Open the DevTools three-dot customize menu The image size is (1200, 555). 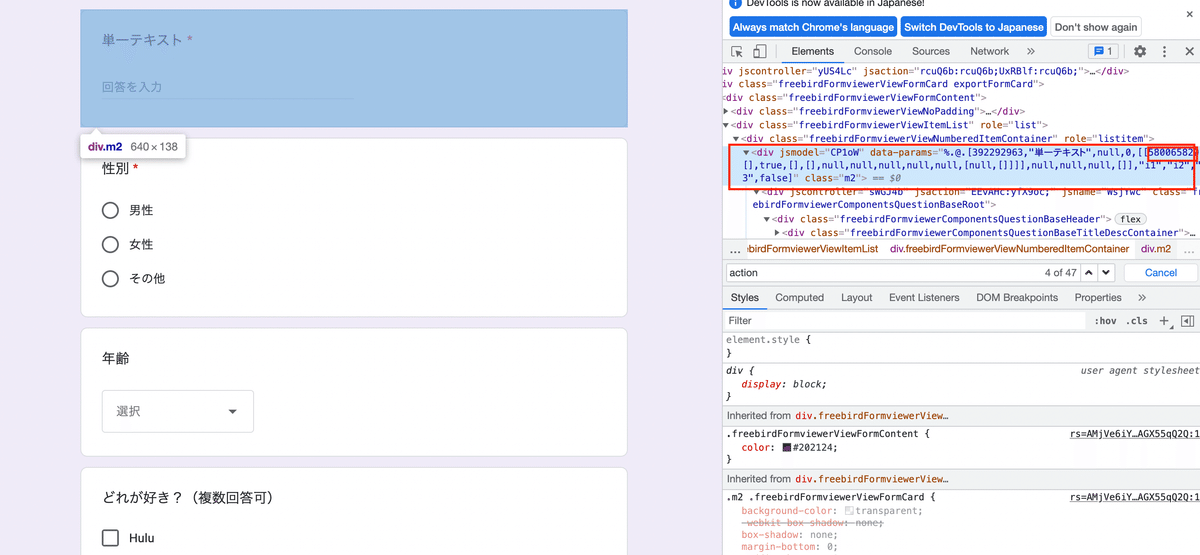(x=1164, y=51)
